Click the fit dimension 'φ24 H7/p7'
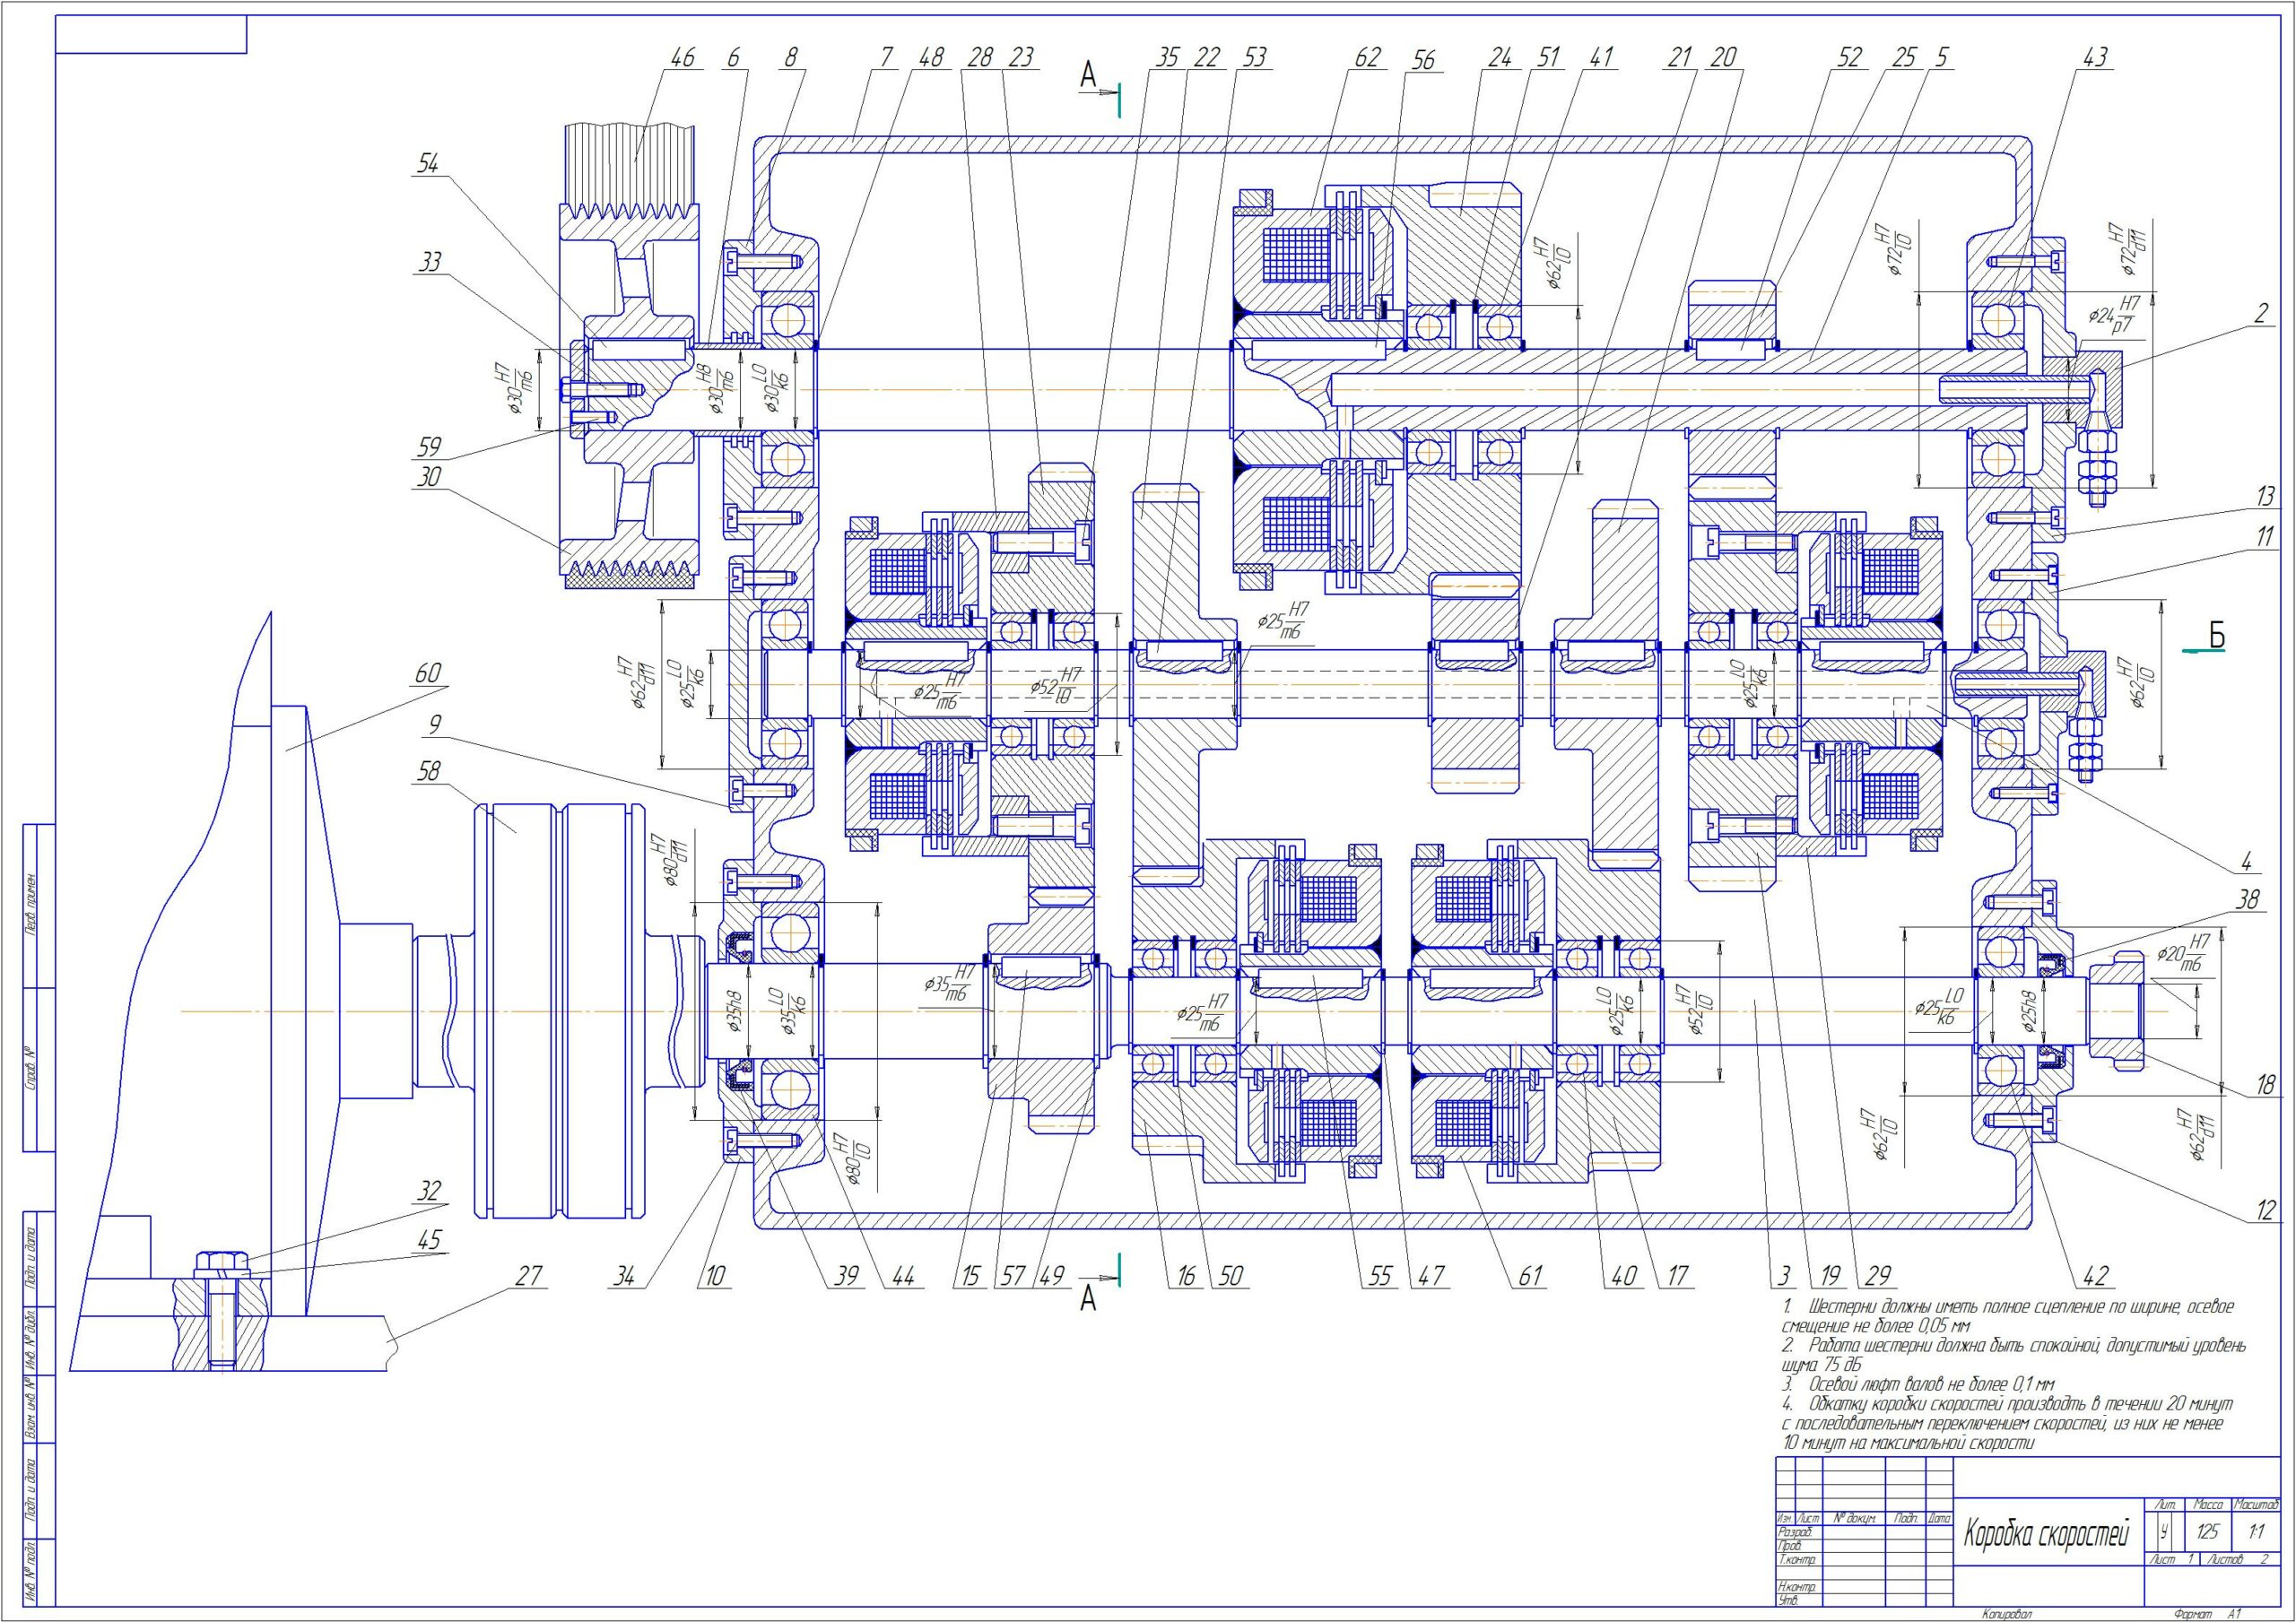Viewport: 2296px width, 1622px height. coord(2116,316)
